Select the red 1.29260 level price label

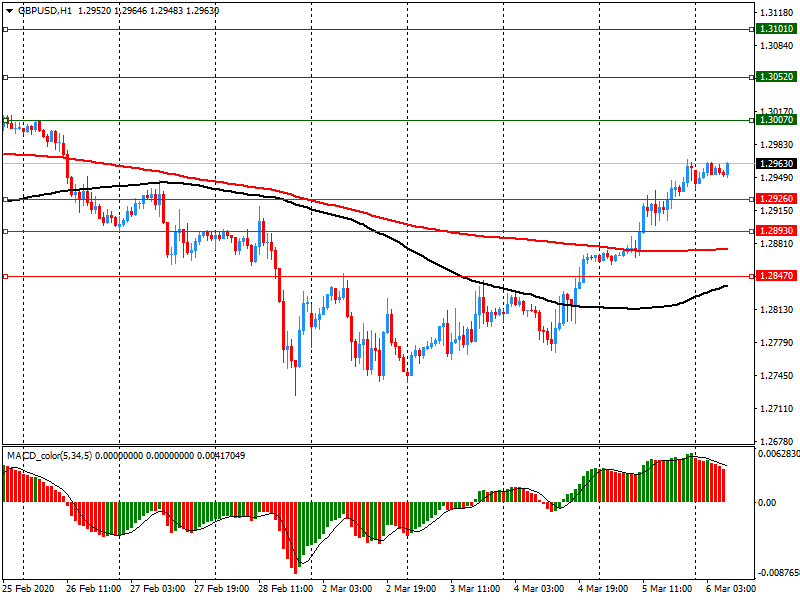coord(777,198)
